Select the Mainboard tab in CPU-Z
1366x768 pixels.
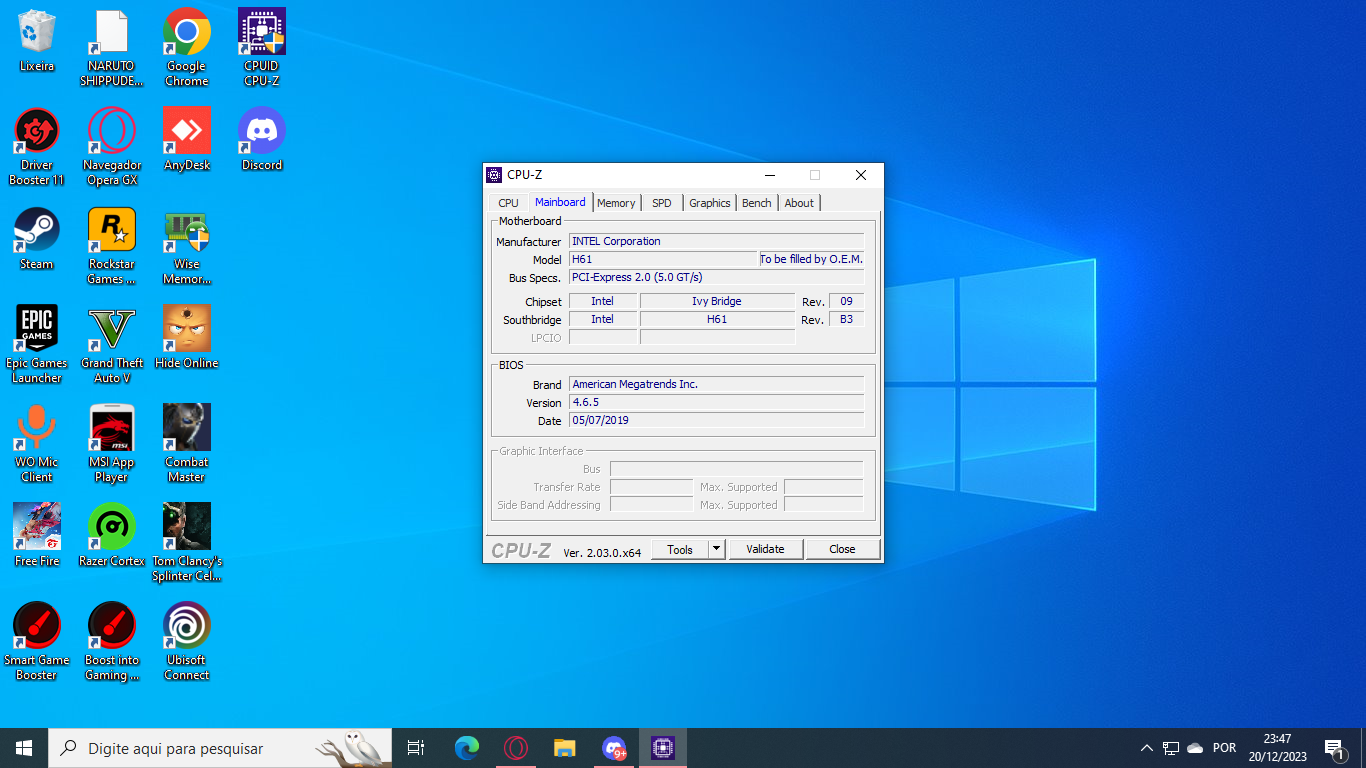coord(560,202)
